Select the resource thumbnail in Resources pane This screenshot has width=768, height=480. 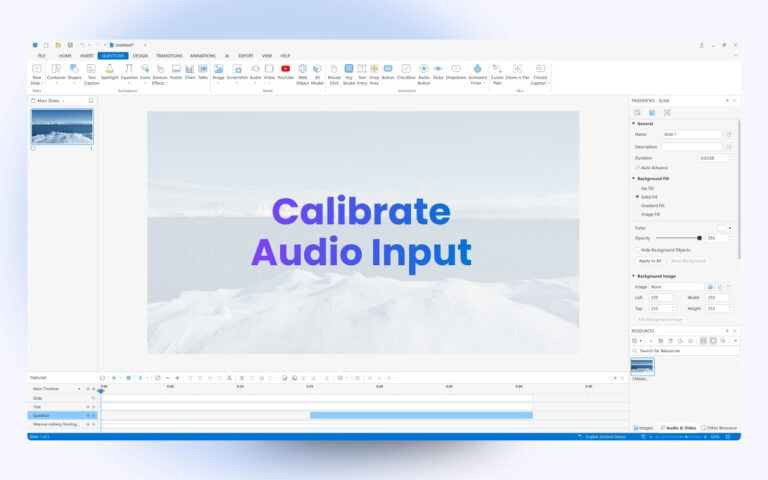point(642,367)
